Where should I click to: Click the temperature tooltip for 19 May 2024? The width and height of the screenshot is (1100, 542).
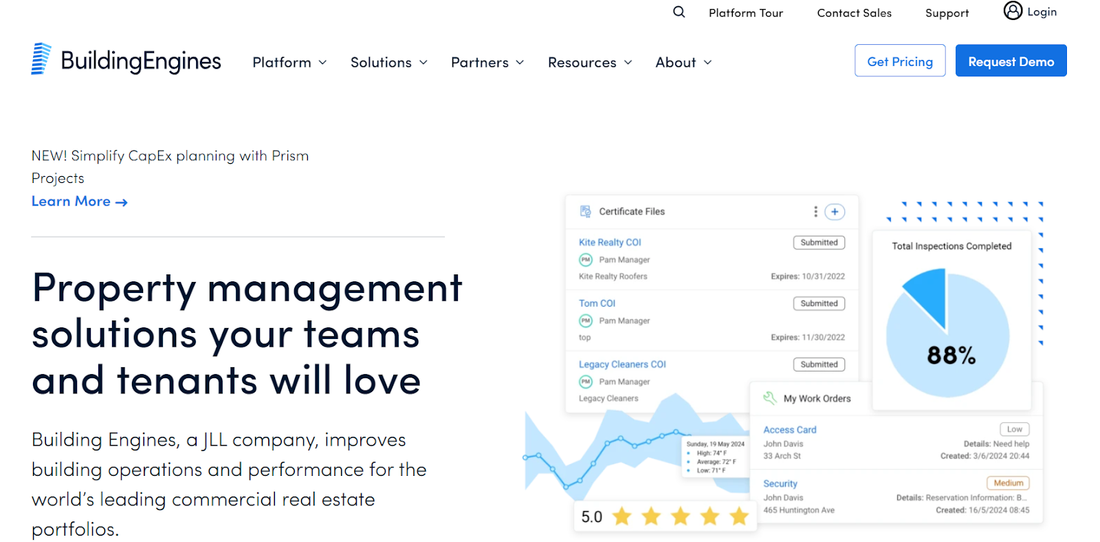717,458
